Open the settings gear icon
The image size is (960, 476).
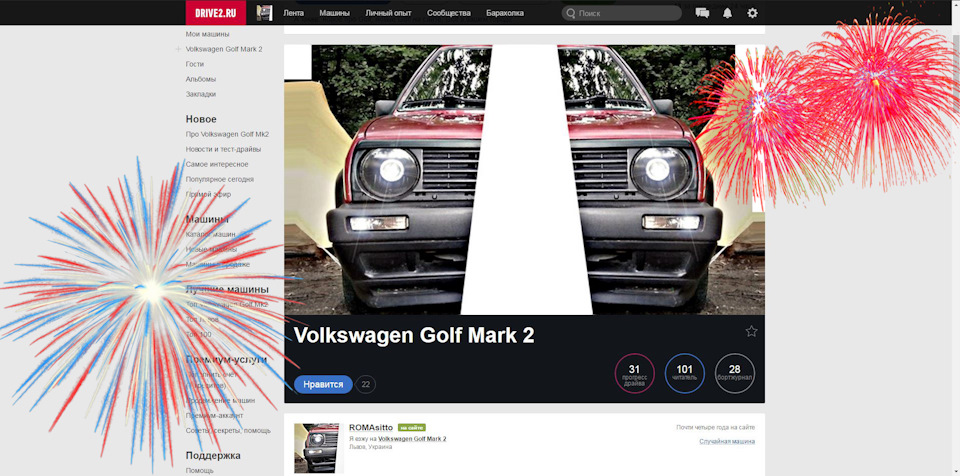pos(752,13)
